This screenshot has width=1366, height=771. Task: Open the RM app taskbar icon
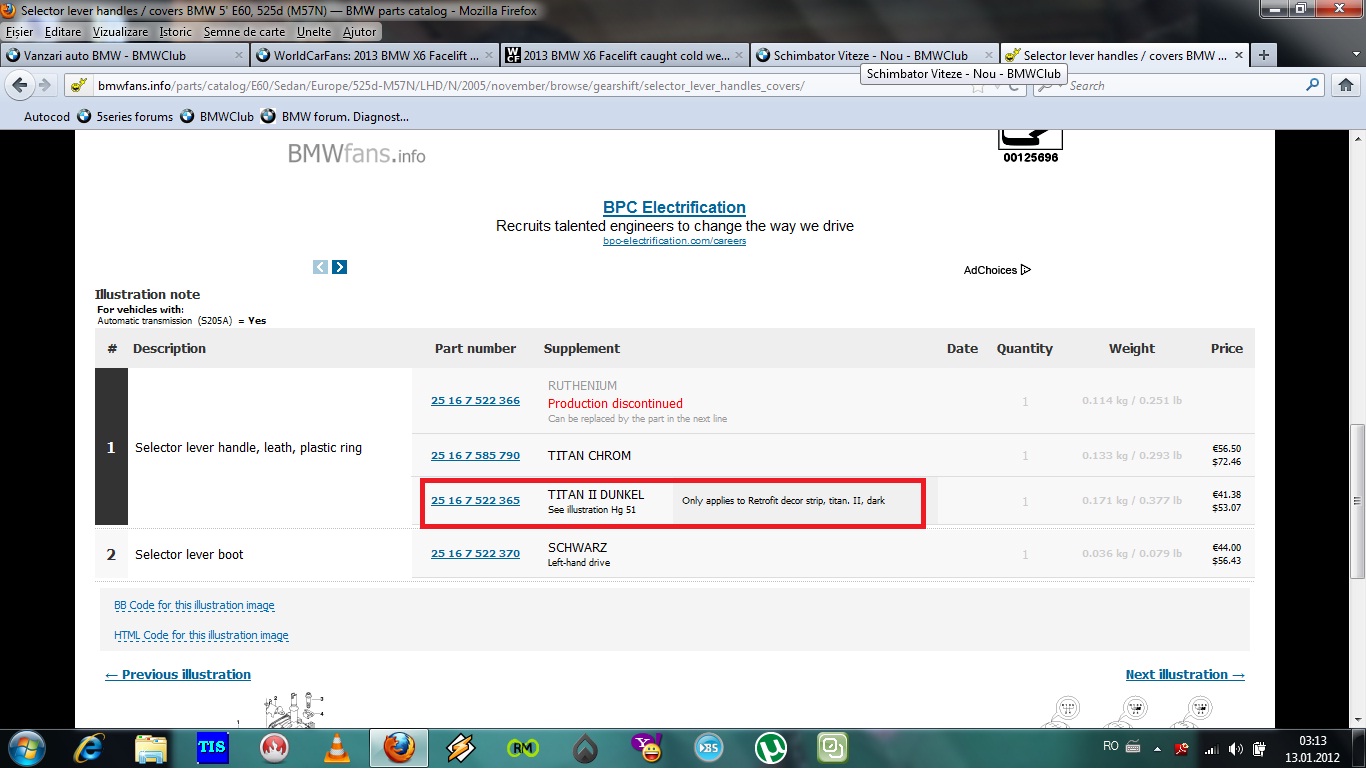pos(523,749)
